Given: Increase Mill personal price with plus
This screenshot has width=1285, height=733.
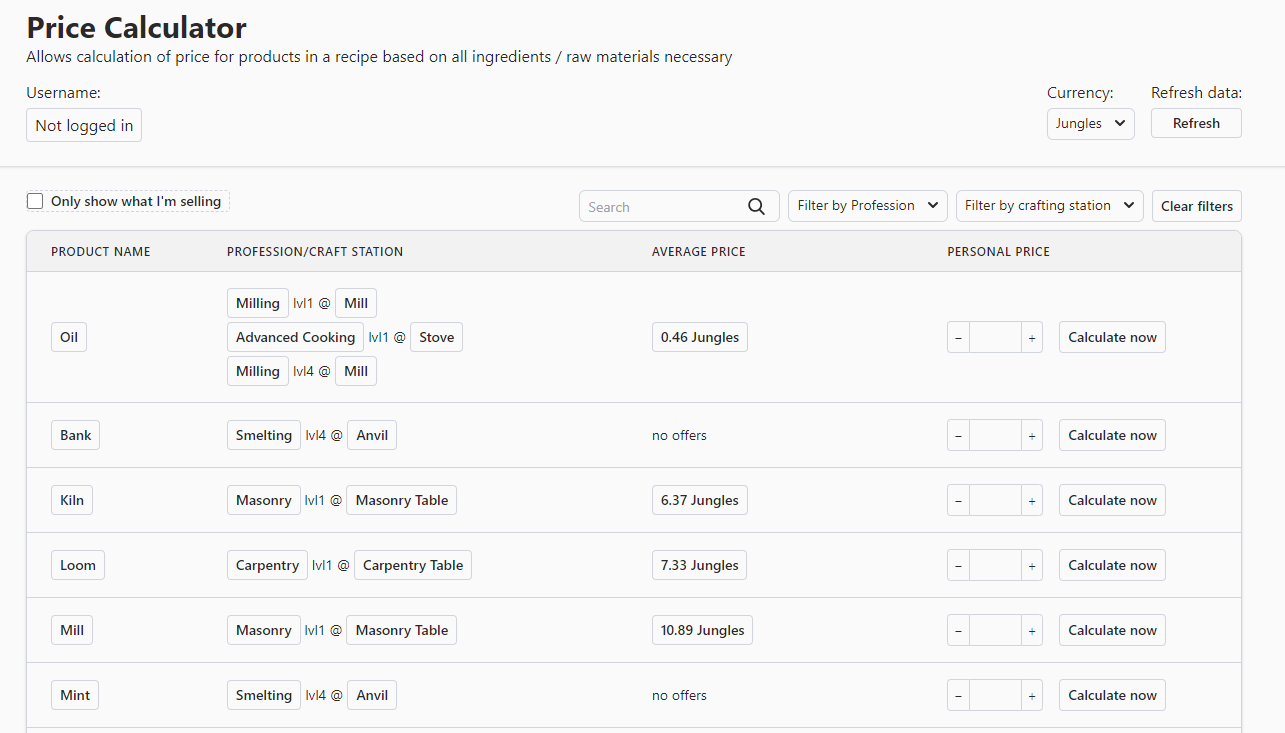Looking at the screenshot, I should click(x=1032, y=631).
